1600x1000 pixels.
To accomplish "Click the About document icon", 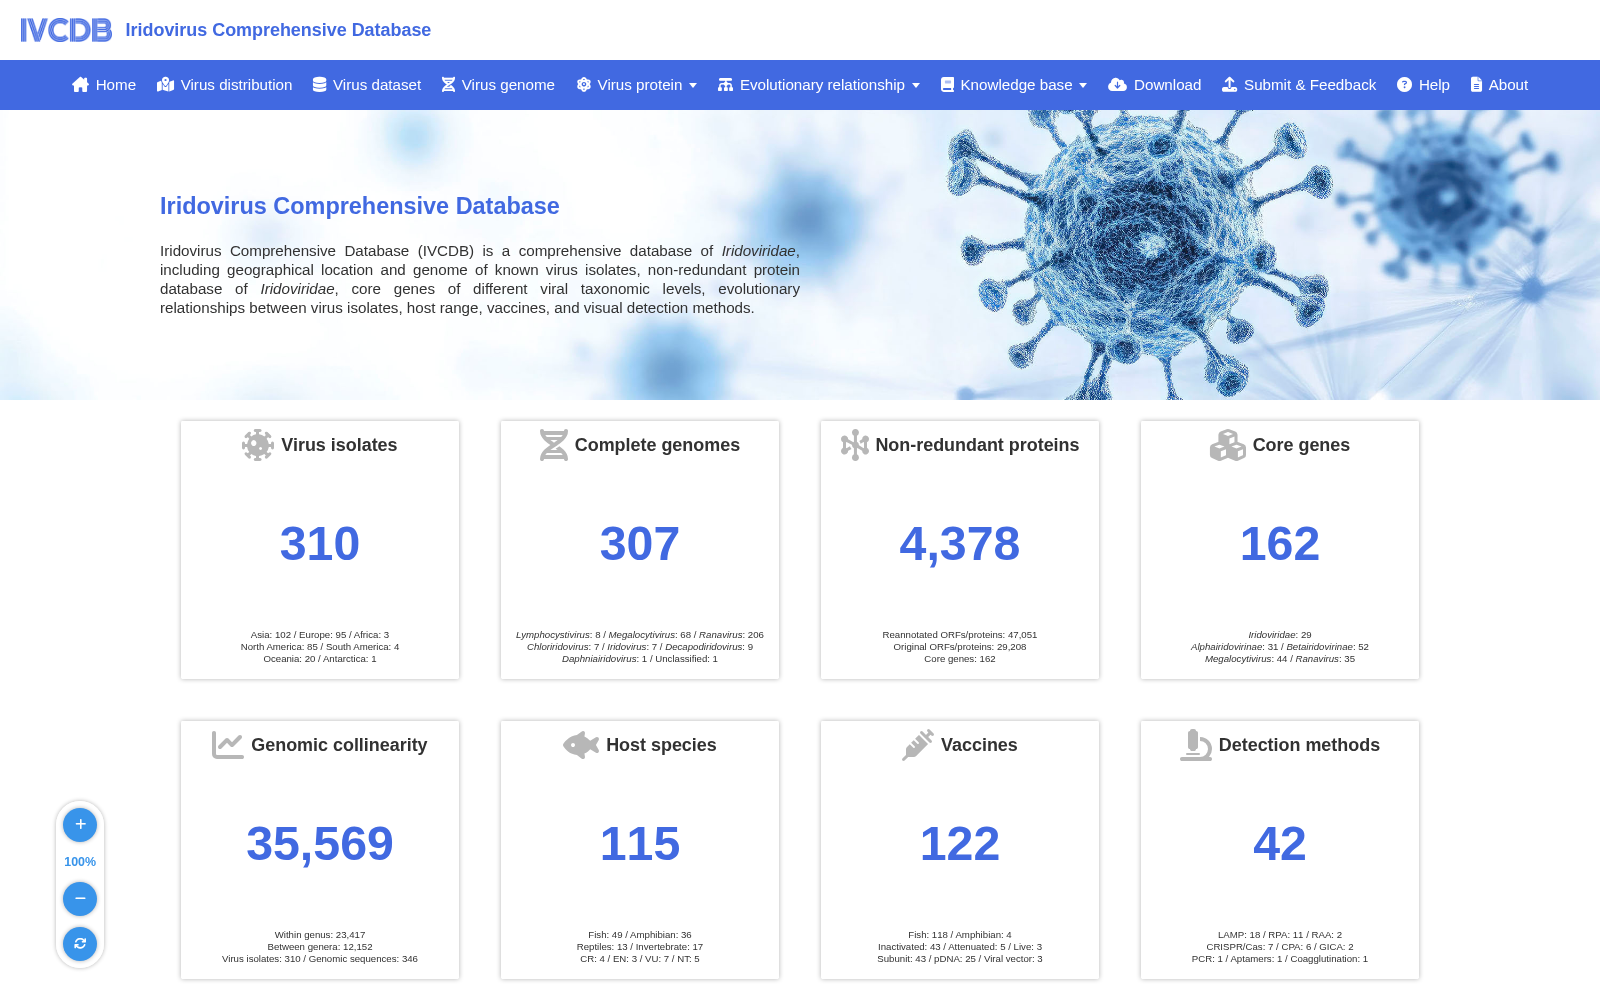I will pos(1476,85).
